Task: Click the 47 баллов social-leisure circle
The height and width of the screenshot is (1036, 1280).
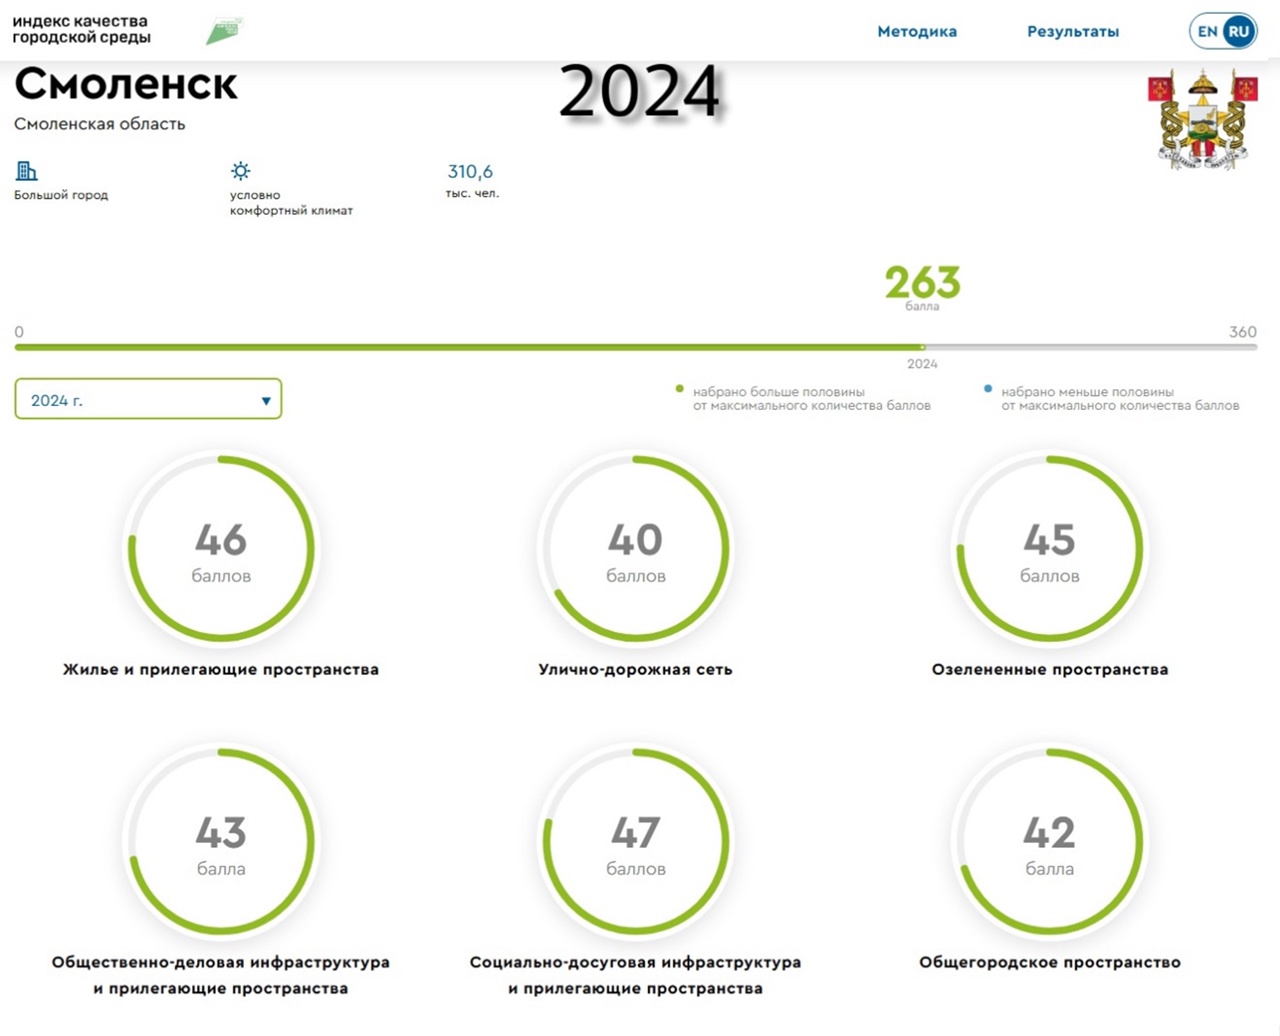Action: [635, 842]
